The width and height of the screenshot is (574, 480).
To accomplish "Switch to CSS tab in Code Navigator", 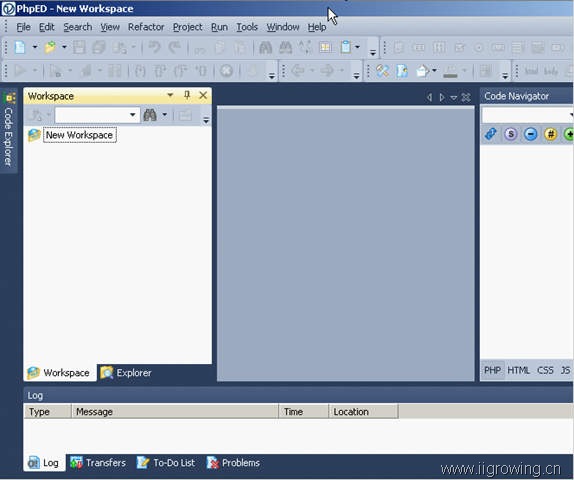I will tap(545, 371).
